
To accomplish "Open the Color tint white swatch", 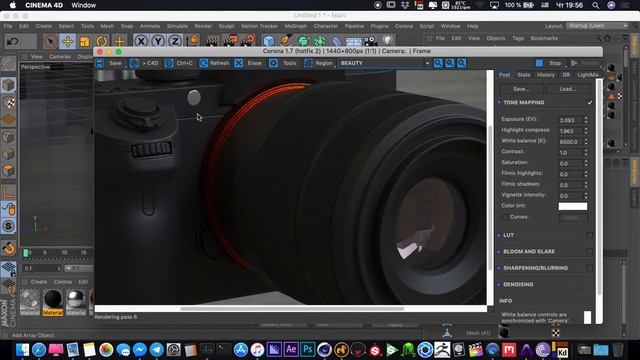I will [573, 207].
